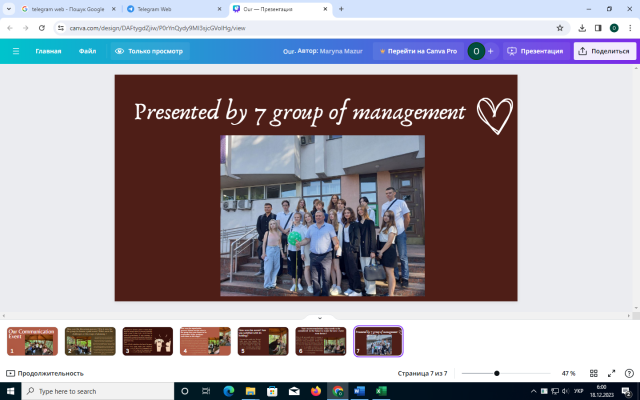
Task: Click the Type here to search box
Action: click(x=98, y=391)
